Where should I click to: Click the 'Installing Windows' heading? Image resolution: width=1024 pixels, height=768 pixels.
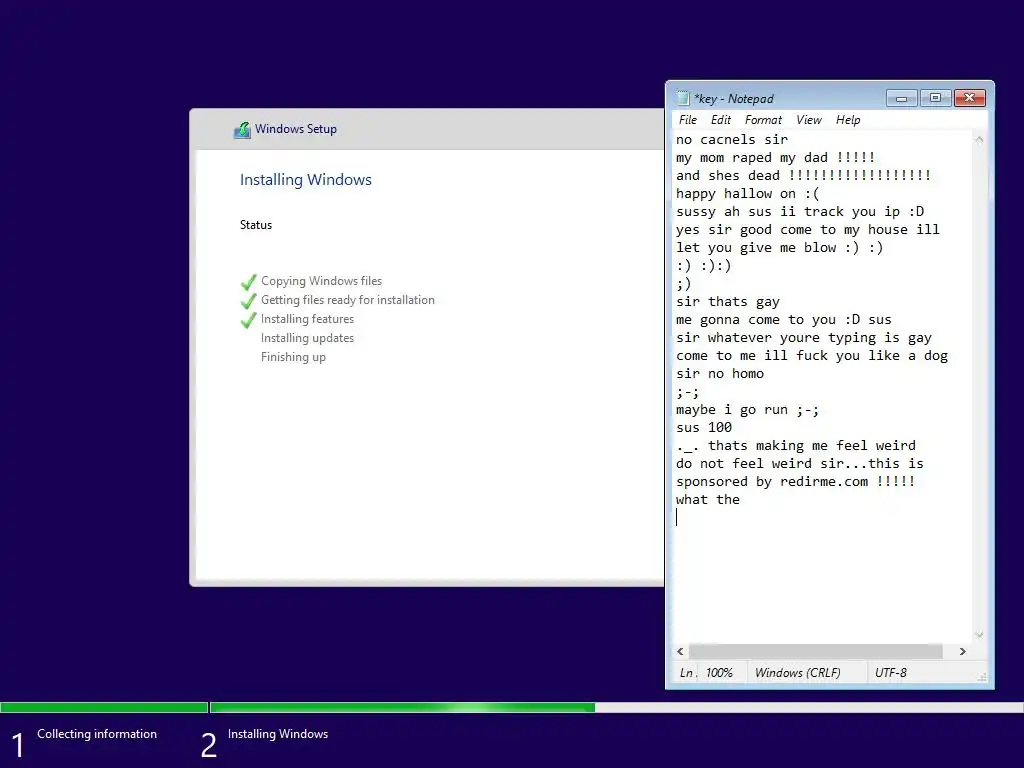point(306,180)
